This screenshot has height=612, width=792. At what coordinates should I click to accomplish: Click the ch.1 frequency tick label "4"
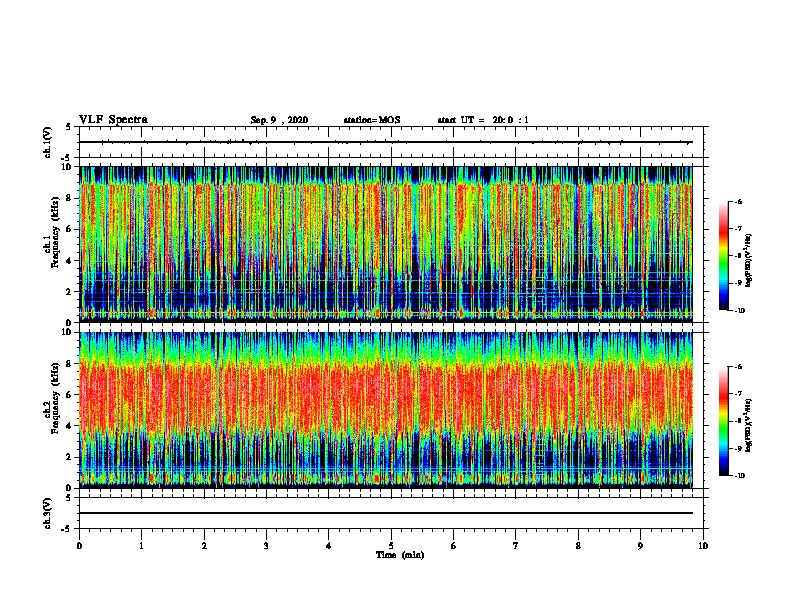69,261
